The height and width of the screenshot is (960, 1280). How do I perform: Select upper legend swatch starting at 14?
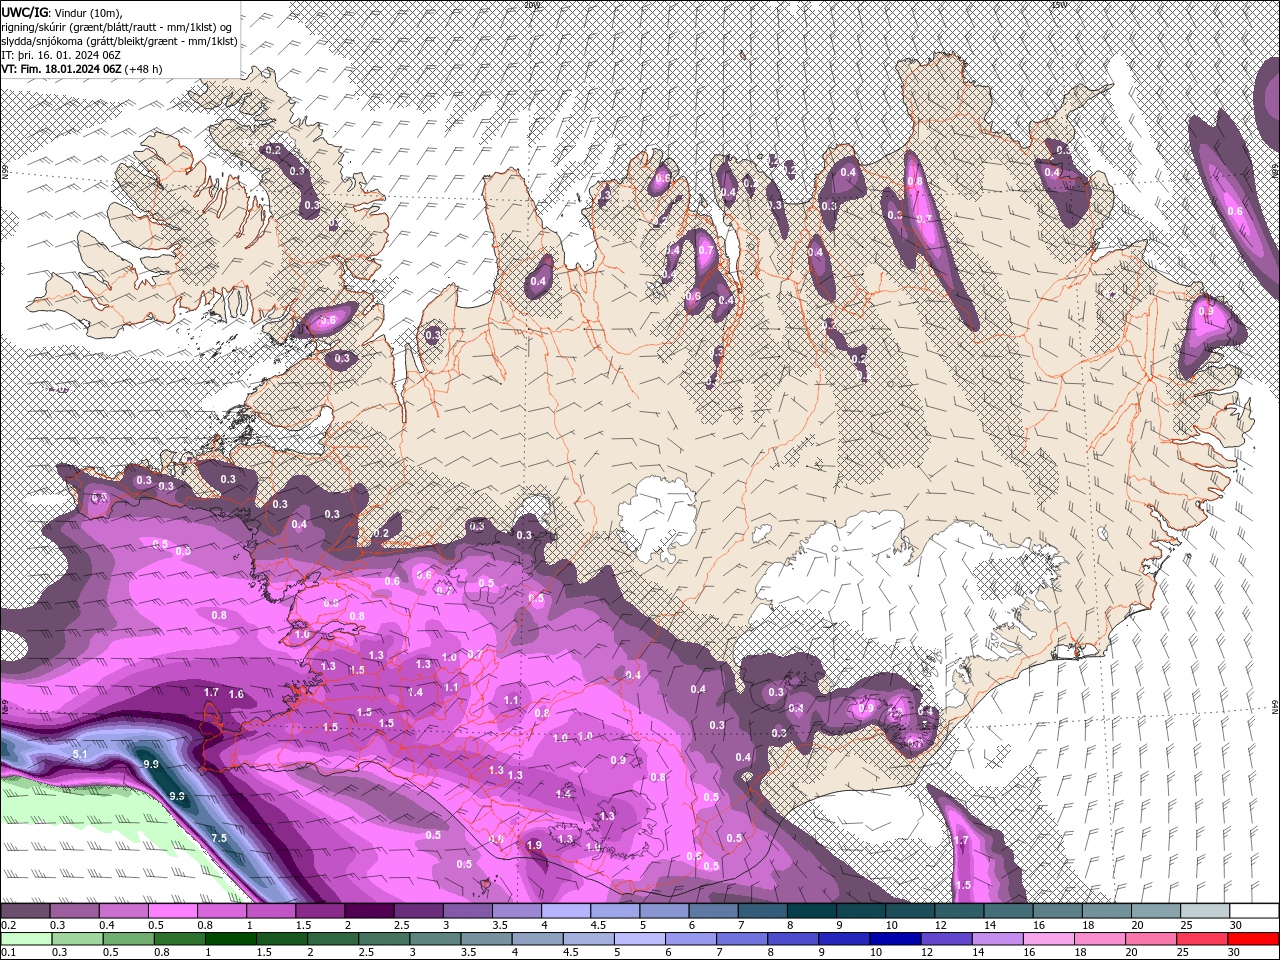tap(1009, 911)
